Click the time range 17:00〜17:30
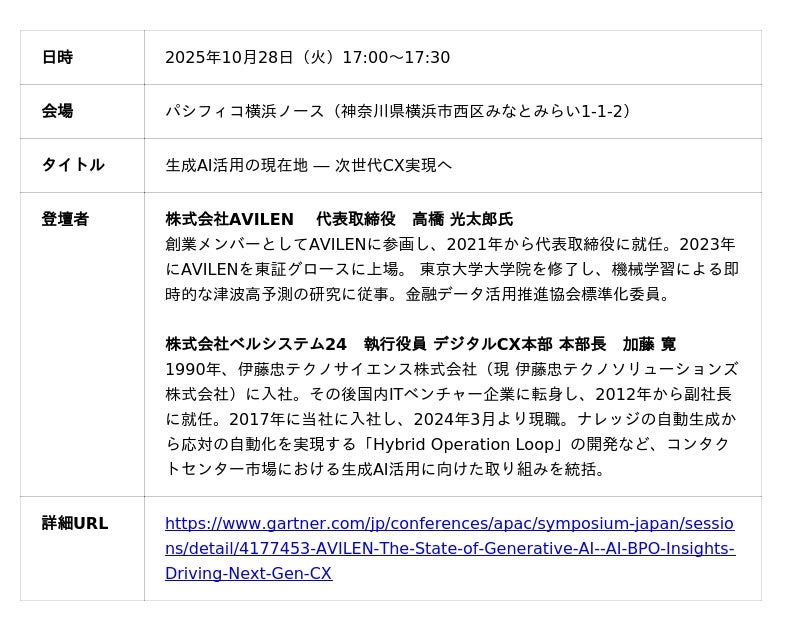Image resolution: width=800 pixels, height=631 pixels. click(x=396, y=58)
